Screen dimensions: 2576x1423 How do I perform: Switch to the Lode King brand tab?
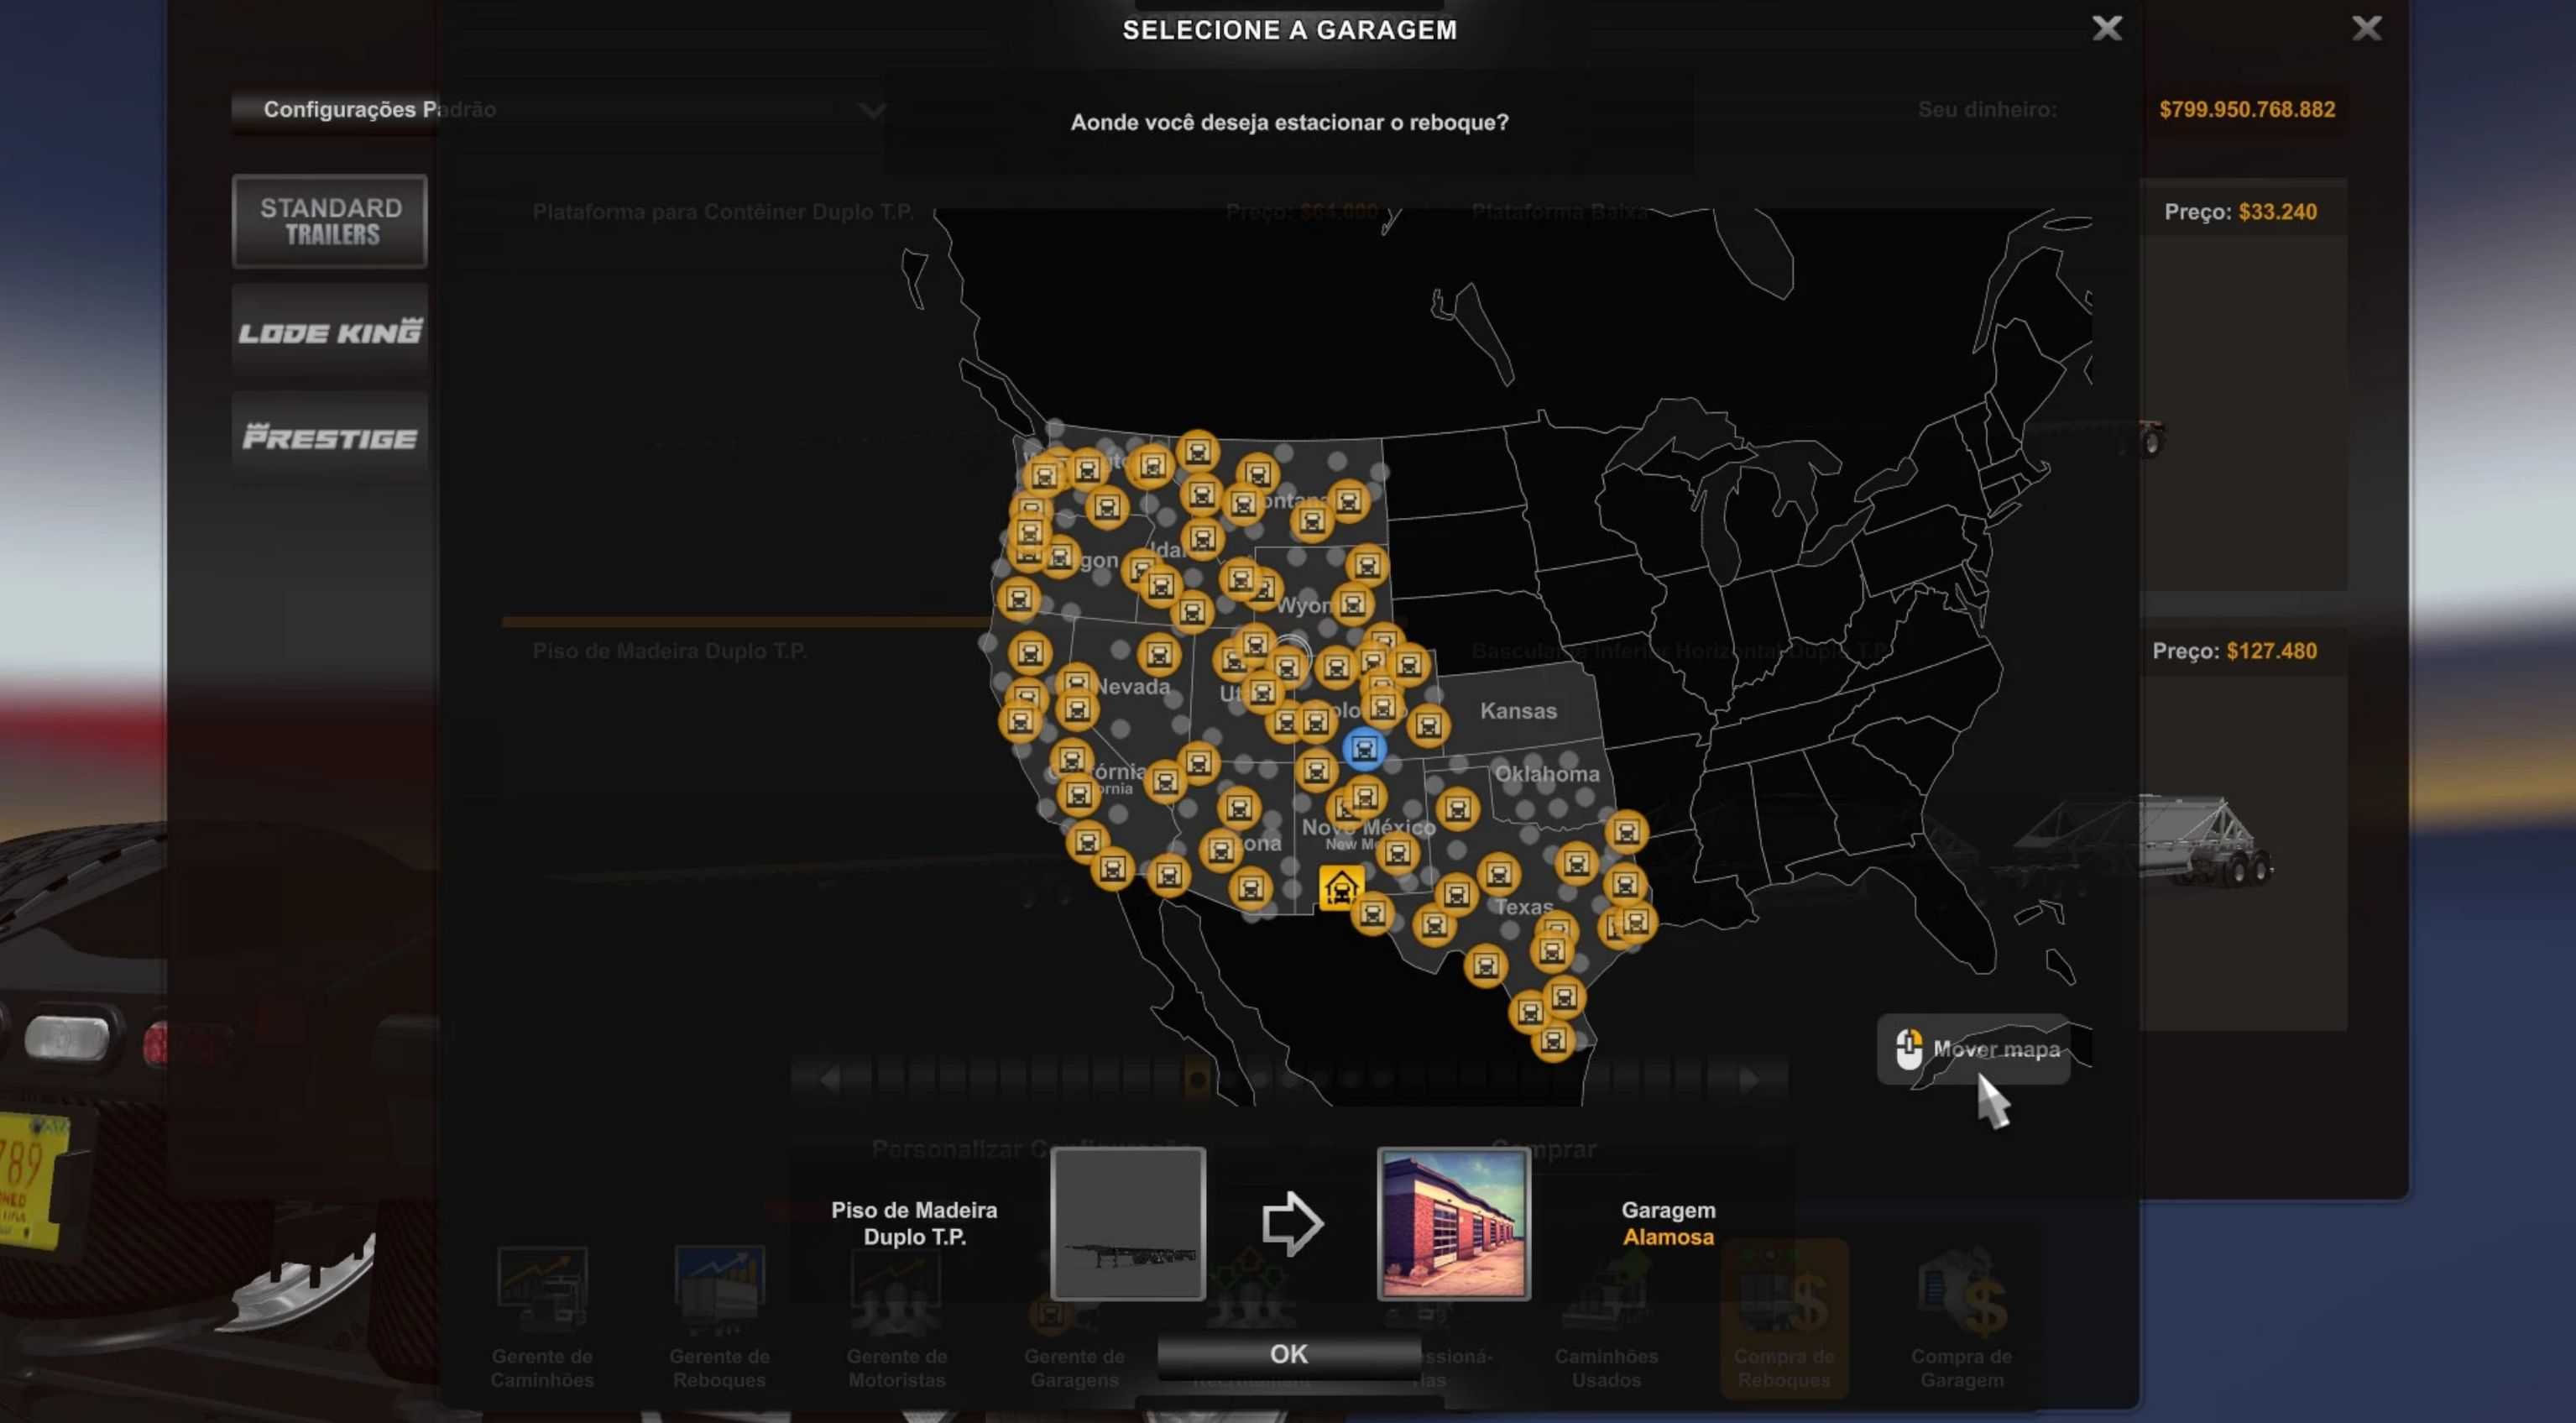tap(330, 331)
